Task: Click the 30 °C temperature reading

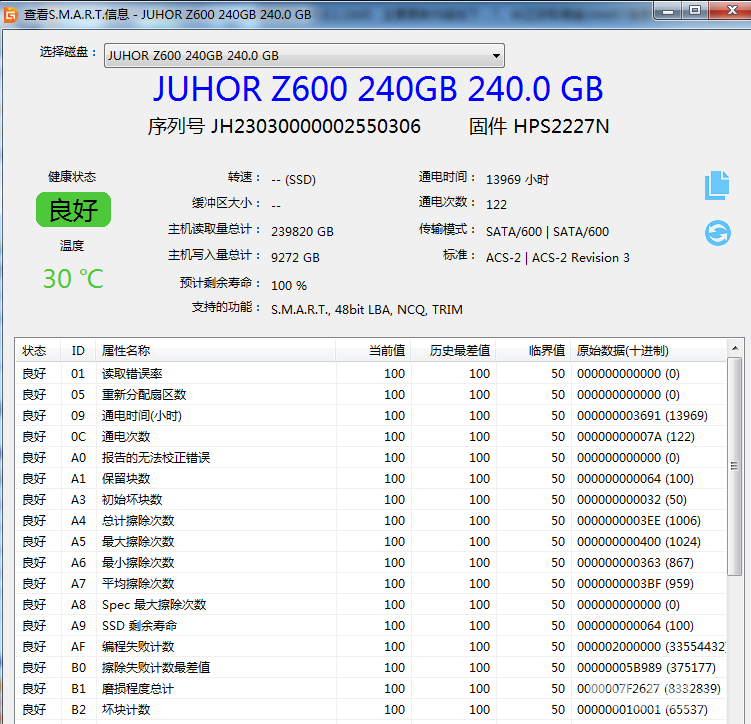Action: coord(72,278)
